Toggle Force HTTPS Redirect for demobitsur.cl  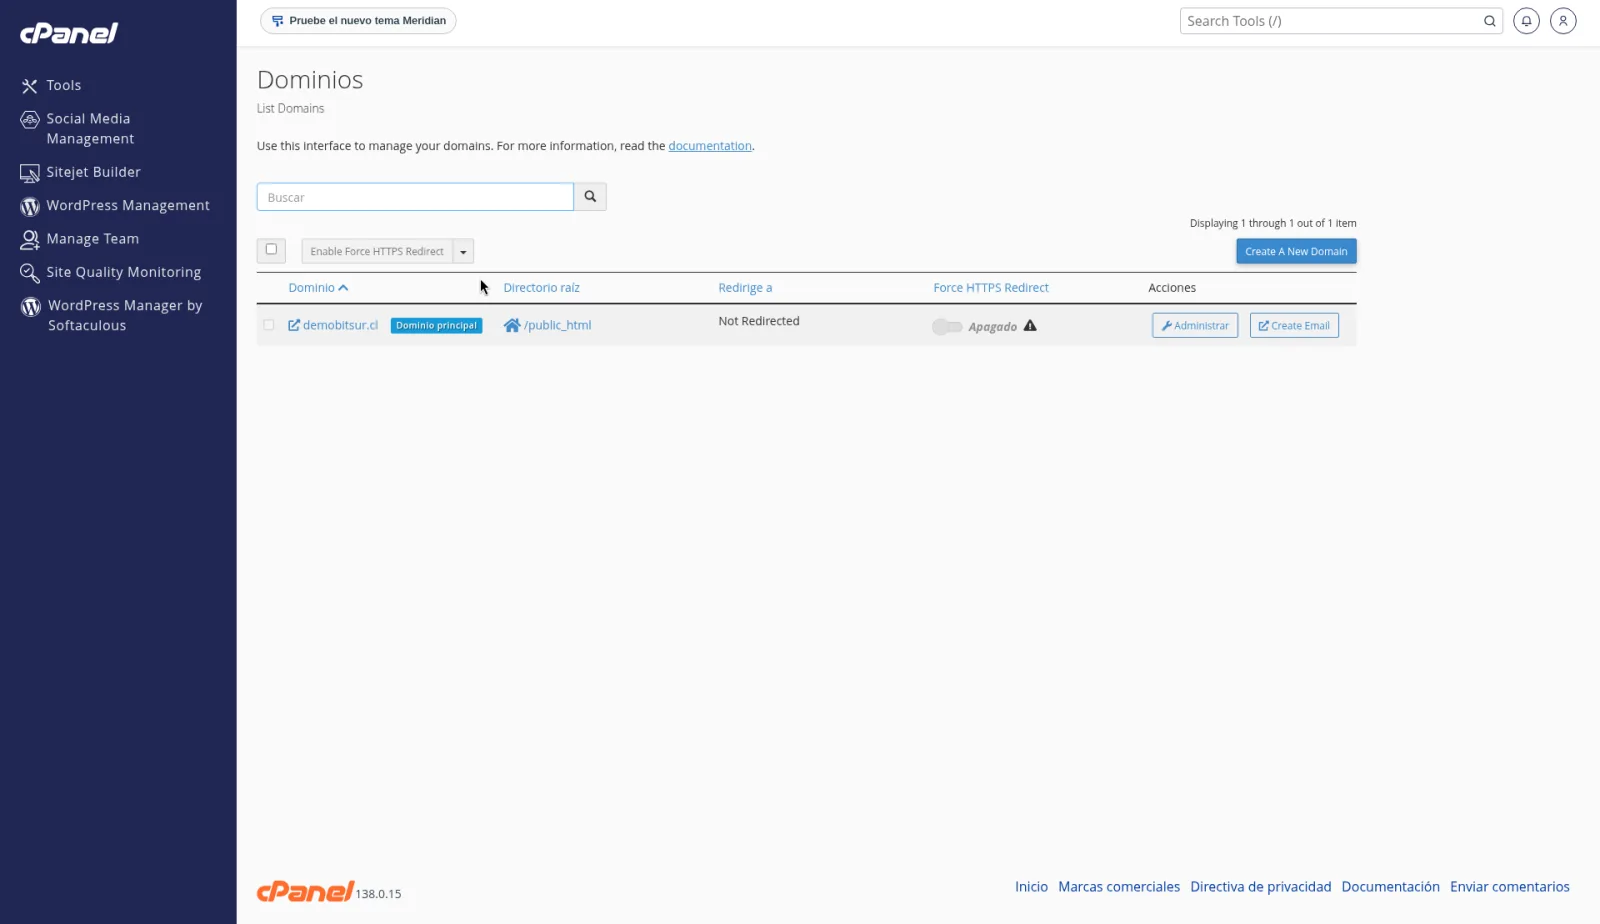(x=947, y=327)
